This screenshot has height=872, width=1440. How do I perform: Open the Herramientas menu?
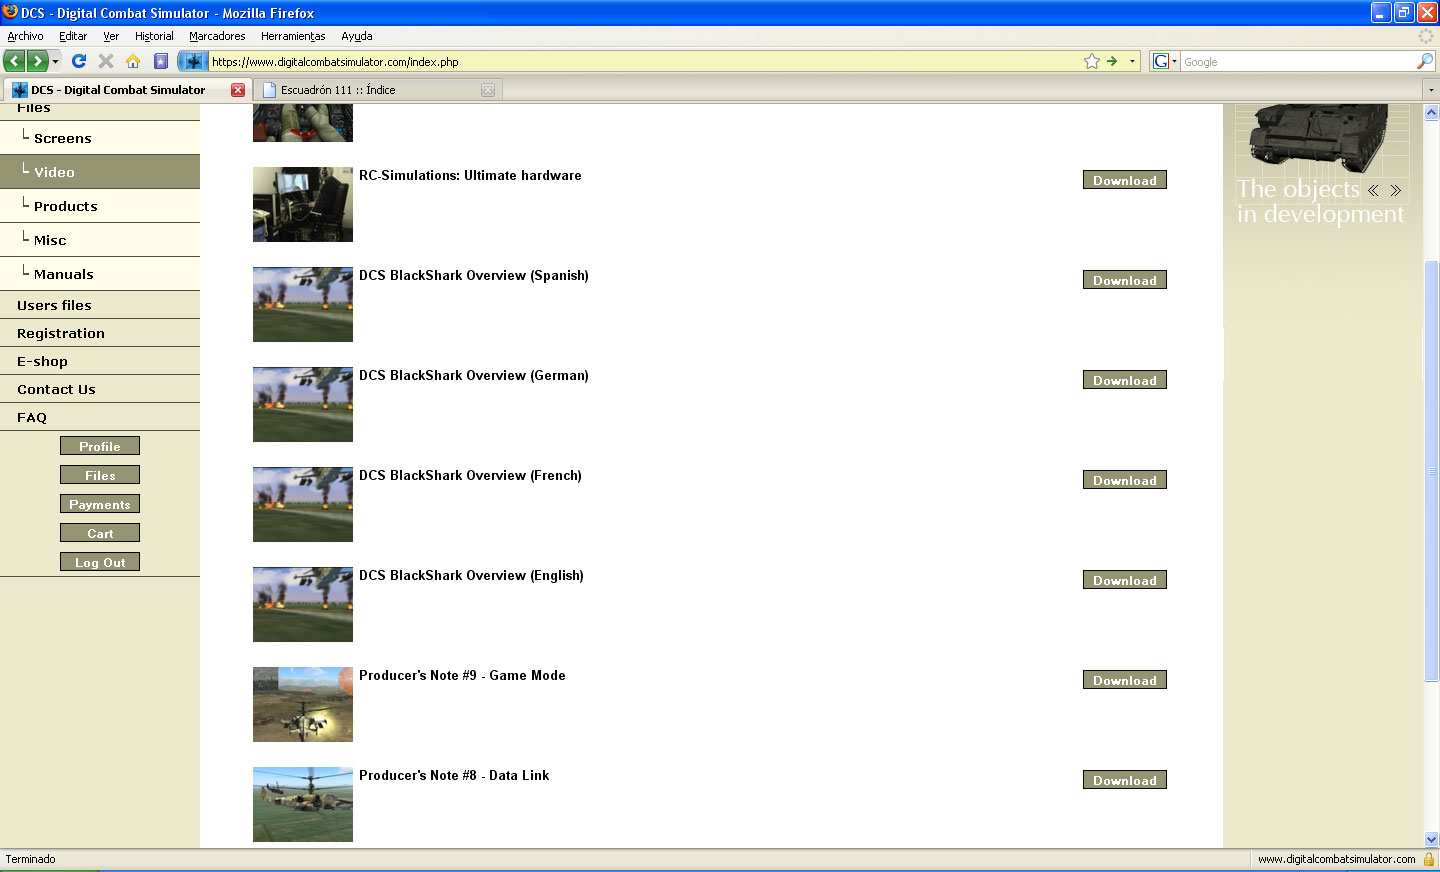point(293,36)
